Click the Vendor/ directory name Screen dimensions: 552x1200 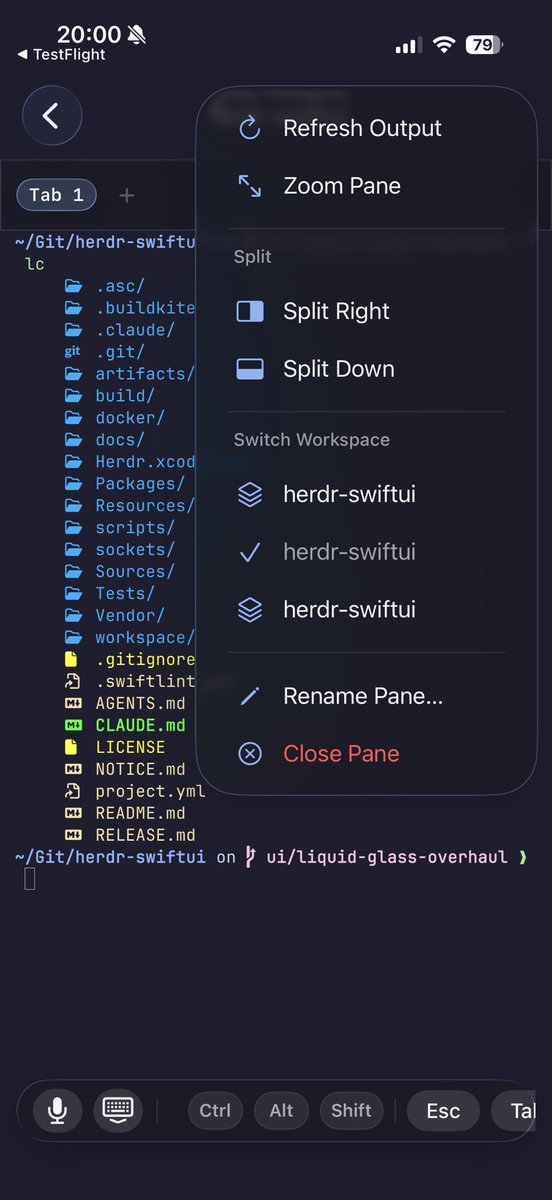tap(130, 616)
